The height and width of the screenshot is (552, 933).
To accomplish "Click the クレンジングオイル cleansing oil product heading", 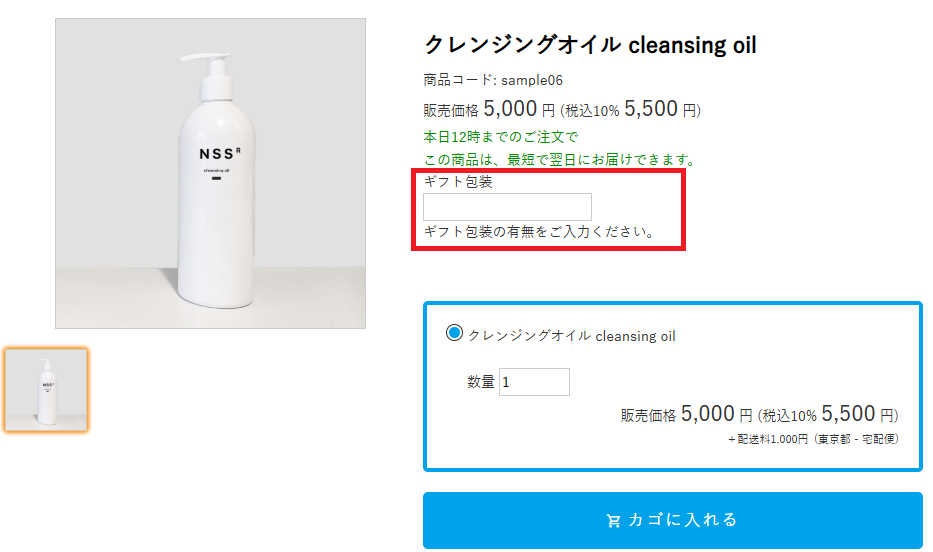I will 590,45.
